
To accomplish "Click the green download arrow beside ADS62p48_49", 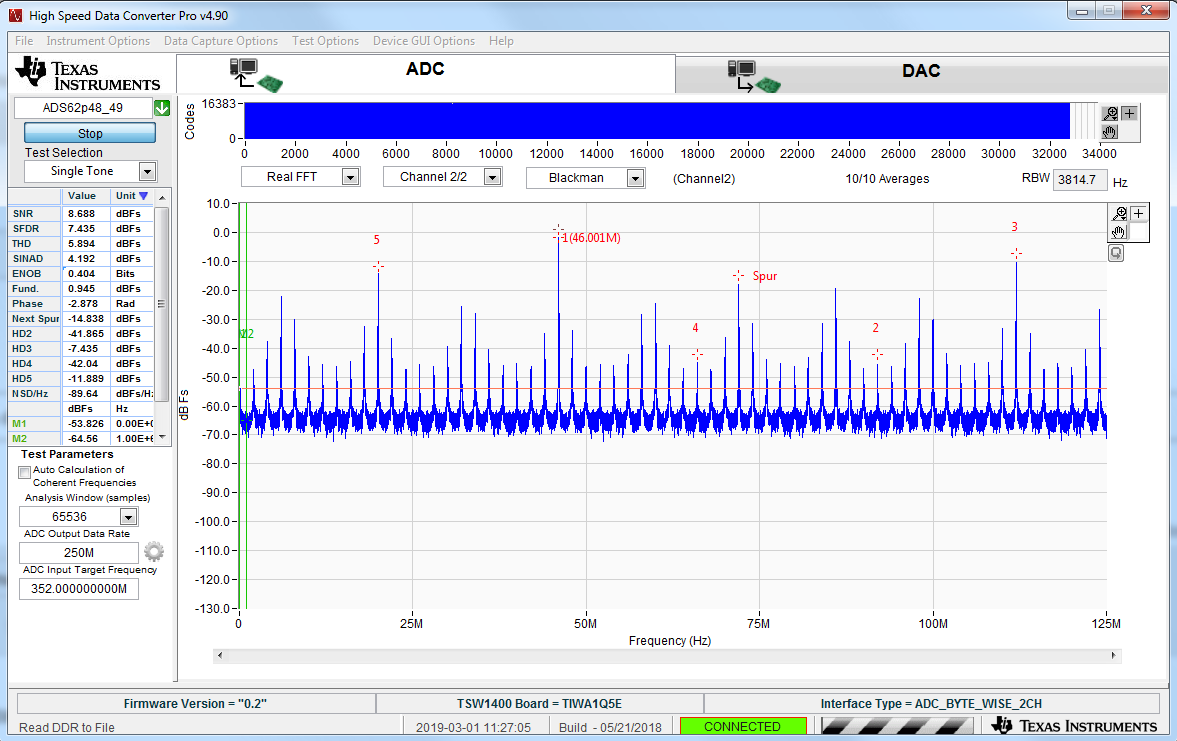I will tap(161, 108).
